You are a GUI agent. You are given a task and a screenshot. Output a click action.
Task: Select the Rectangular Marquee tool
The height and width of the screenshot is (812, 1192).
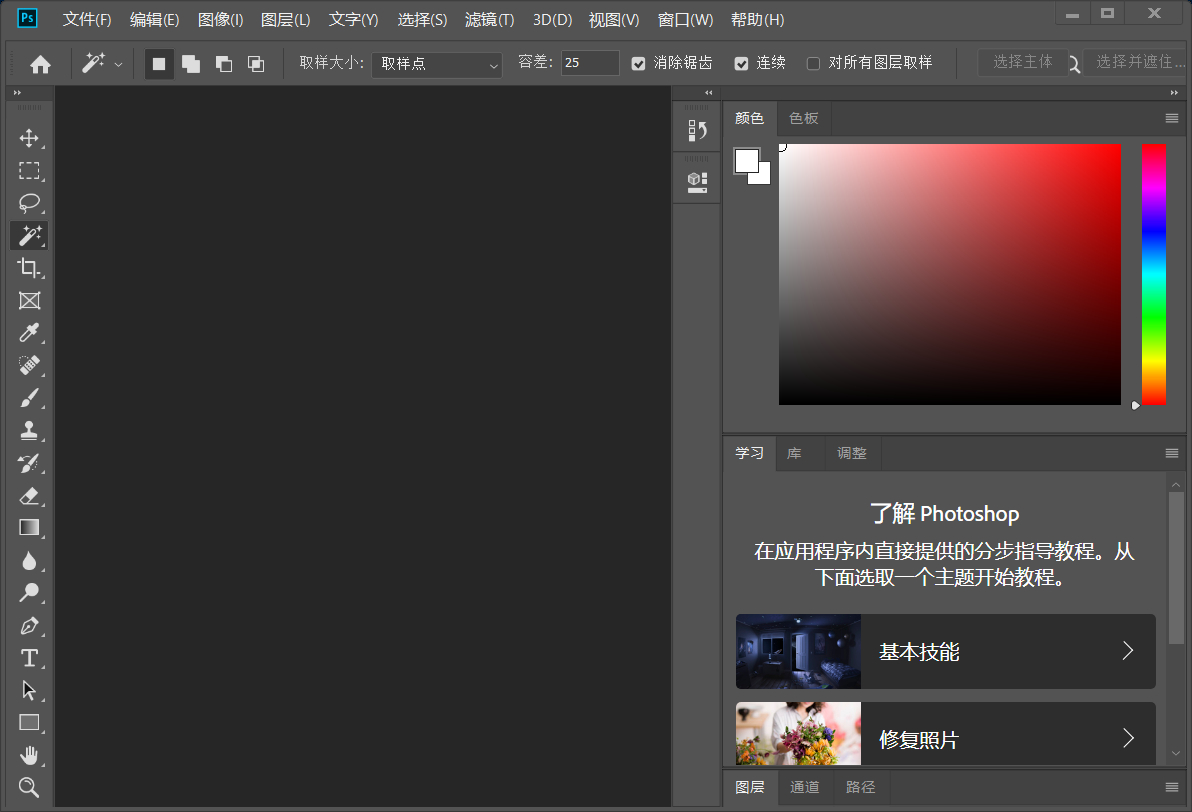(30, 171)
